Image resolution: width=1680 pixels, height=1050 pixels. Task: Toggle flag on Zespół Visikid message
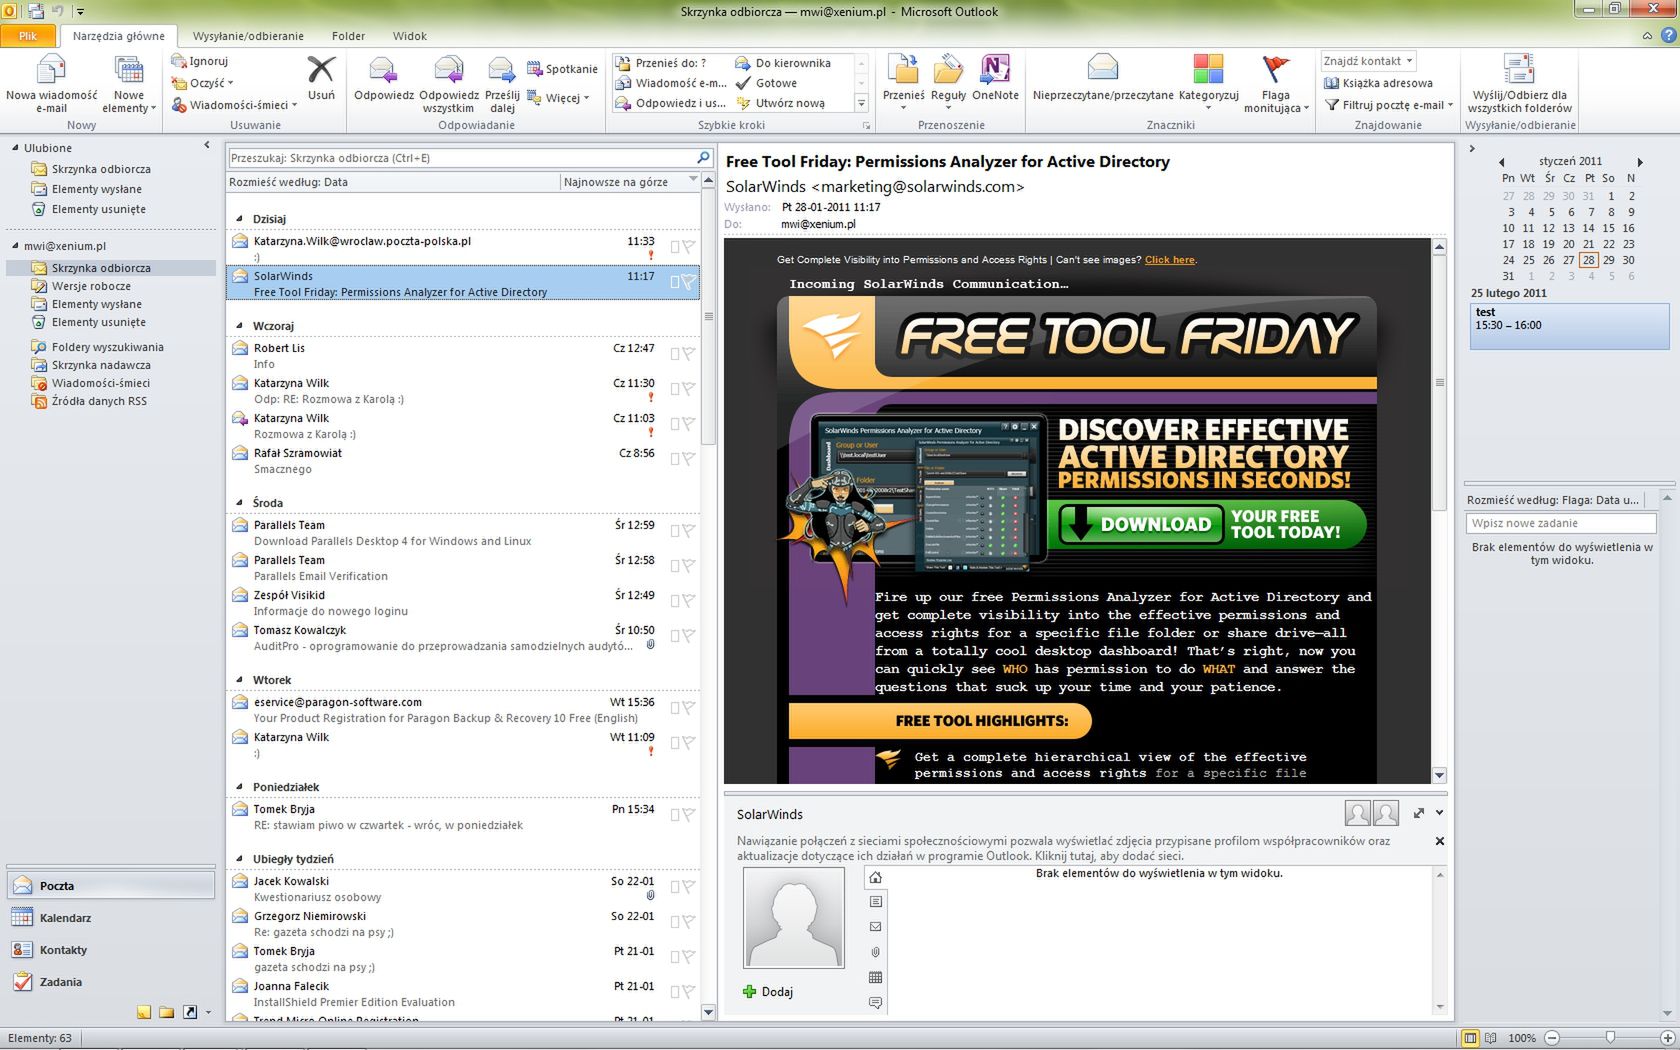click(x=688, y=601)
